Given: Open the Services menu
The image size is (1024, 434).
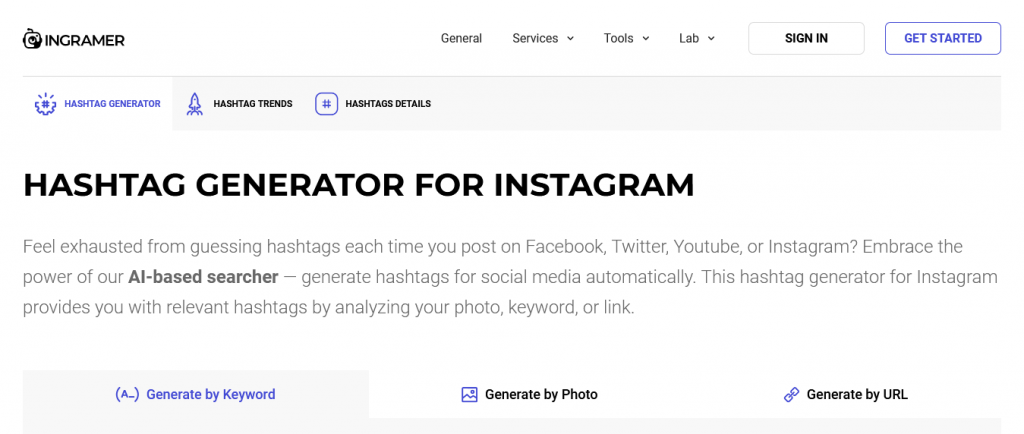Looking at the screenshot, I should [x=543, y=39].
